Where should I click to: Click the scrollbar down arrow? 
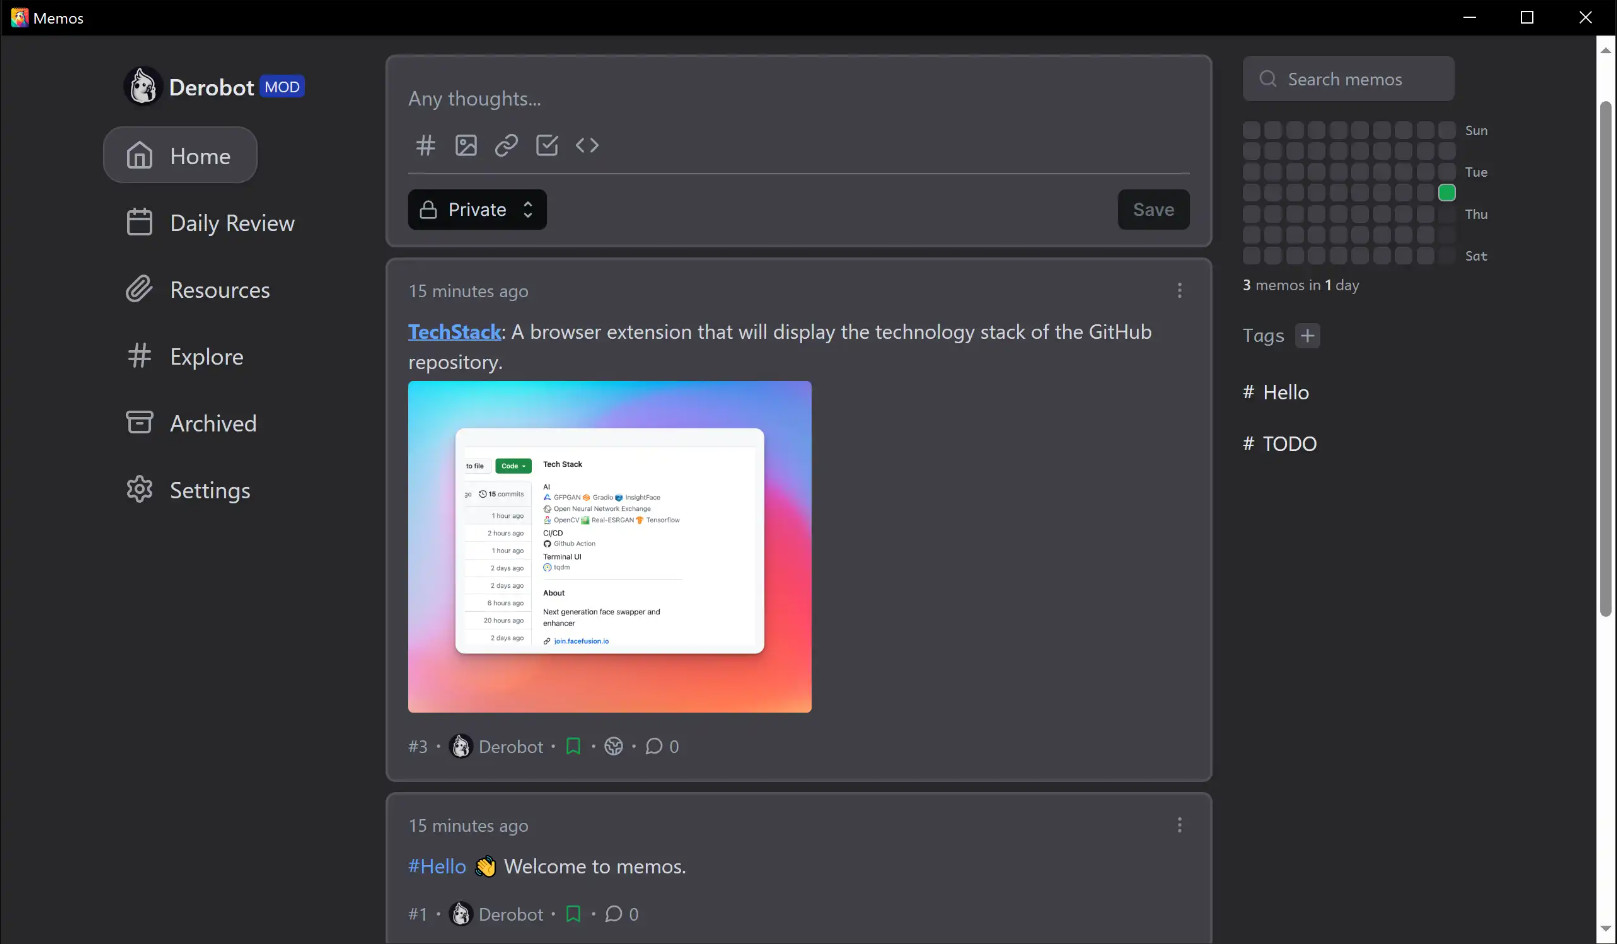[1606, 930]
